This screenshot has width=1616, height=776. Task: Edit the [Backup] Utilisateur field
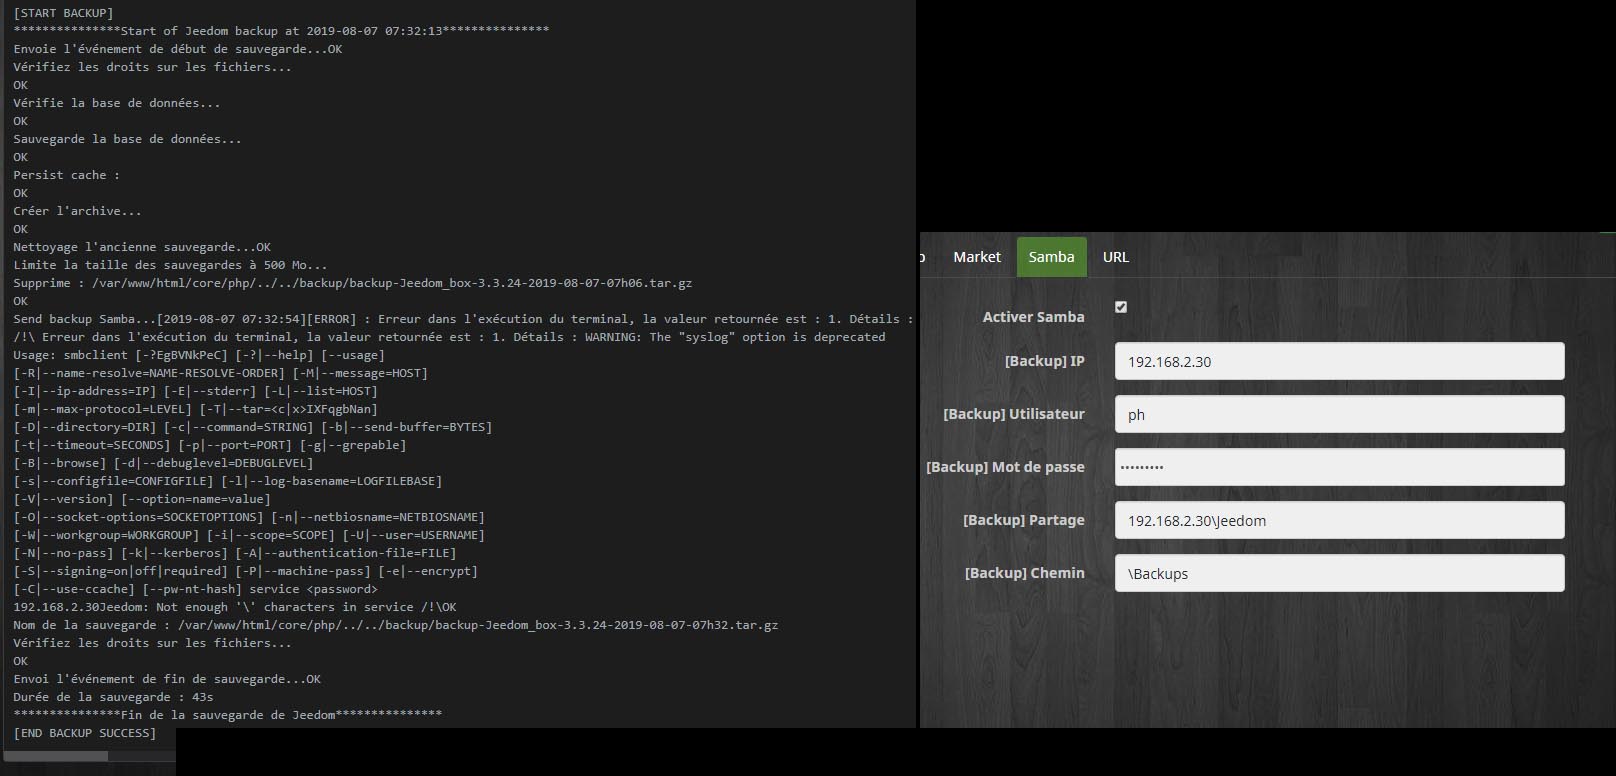1339,414
